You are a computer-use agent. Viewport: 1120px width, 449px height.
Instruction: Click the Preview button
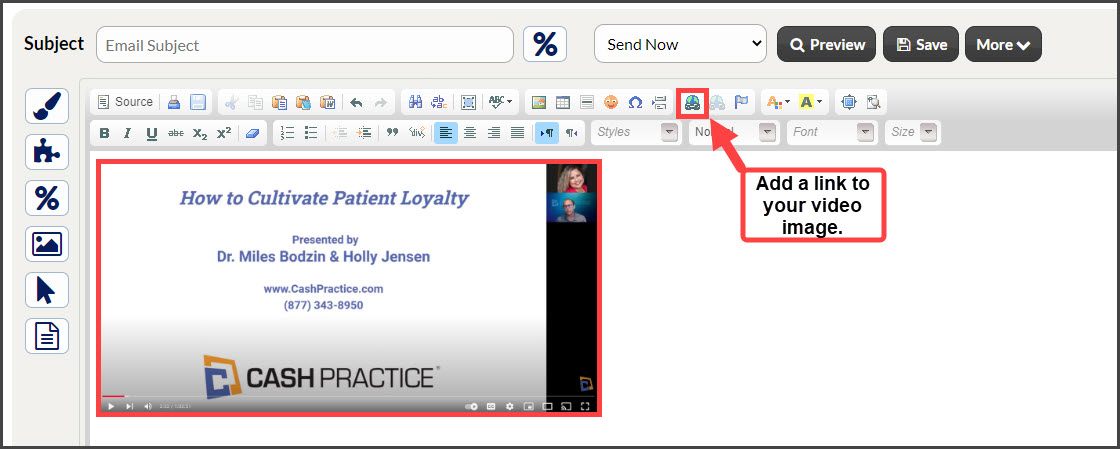pos(826,44)
